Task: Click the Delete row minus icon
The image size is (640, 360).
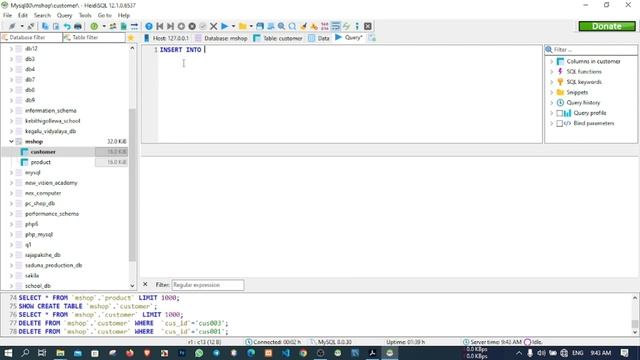Action: (192, 26)
